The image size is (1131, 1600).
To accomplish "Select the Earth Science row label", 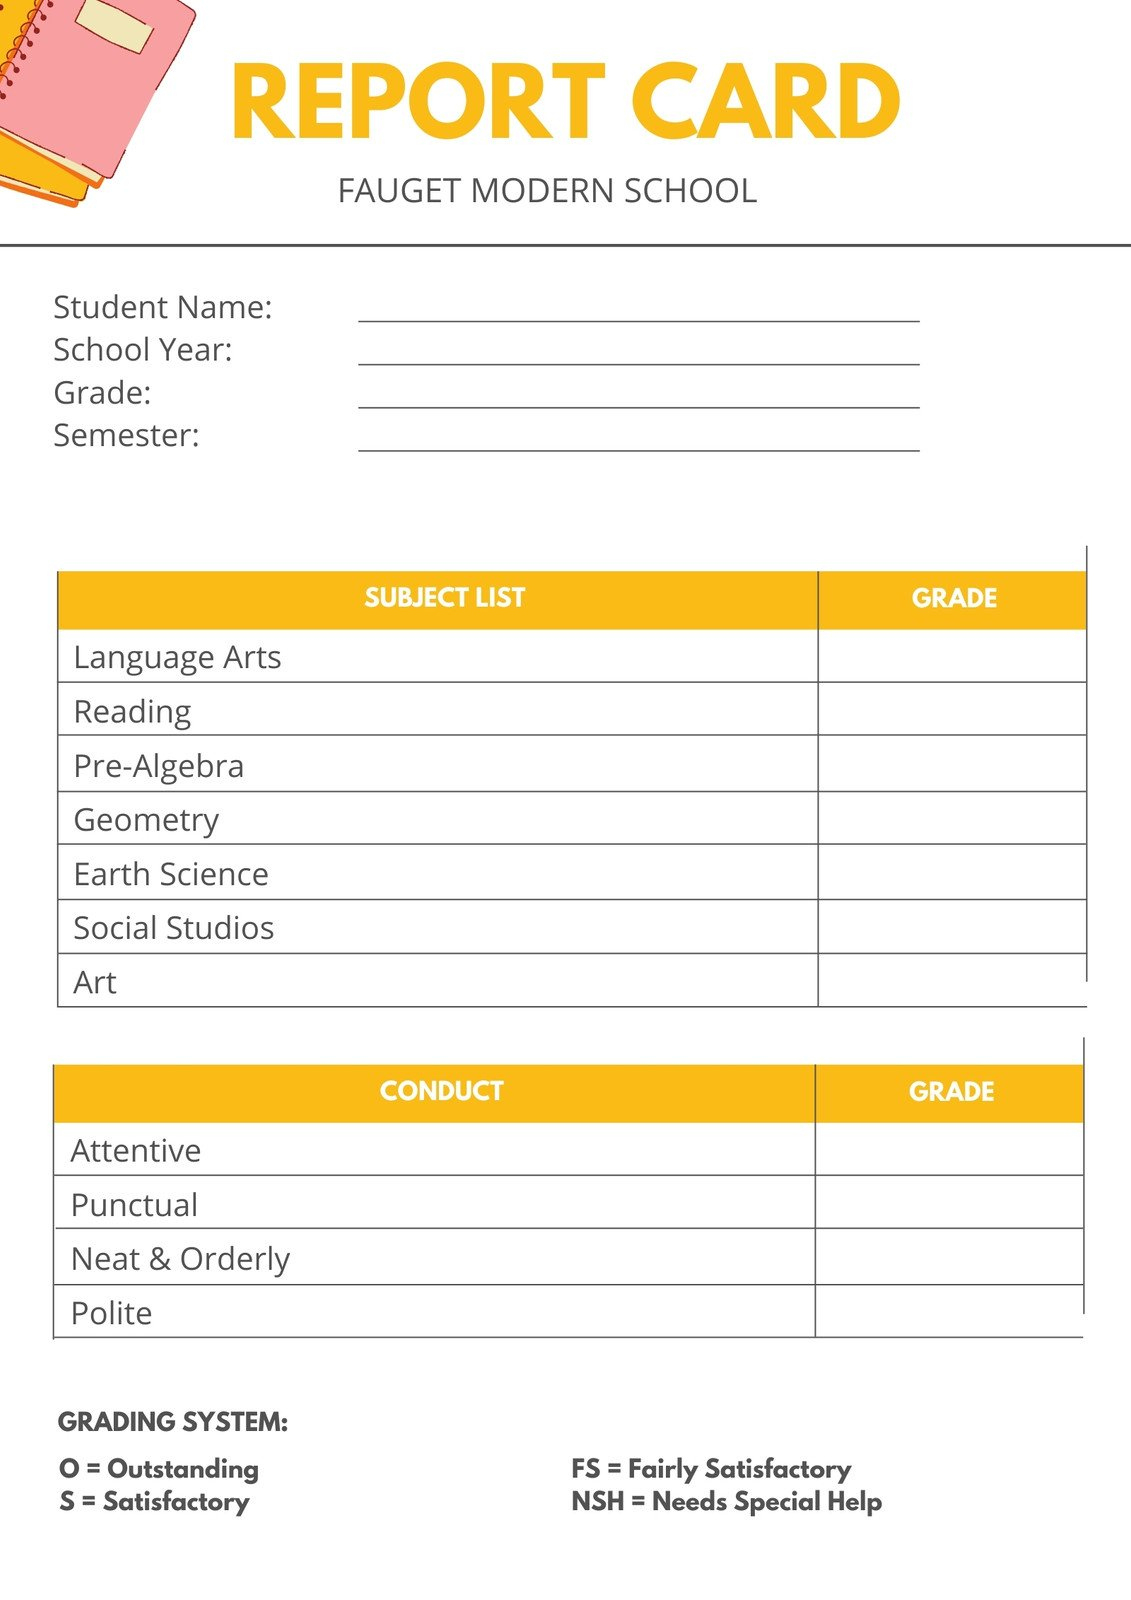I will point(171,874).
